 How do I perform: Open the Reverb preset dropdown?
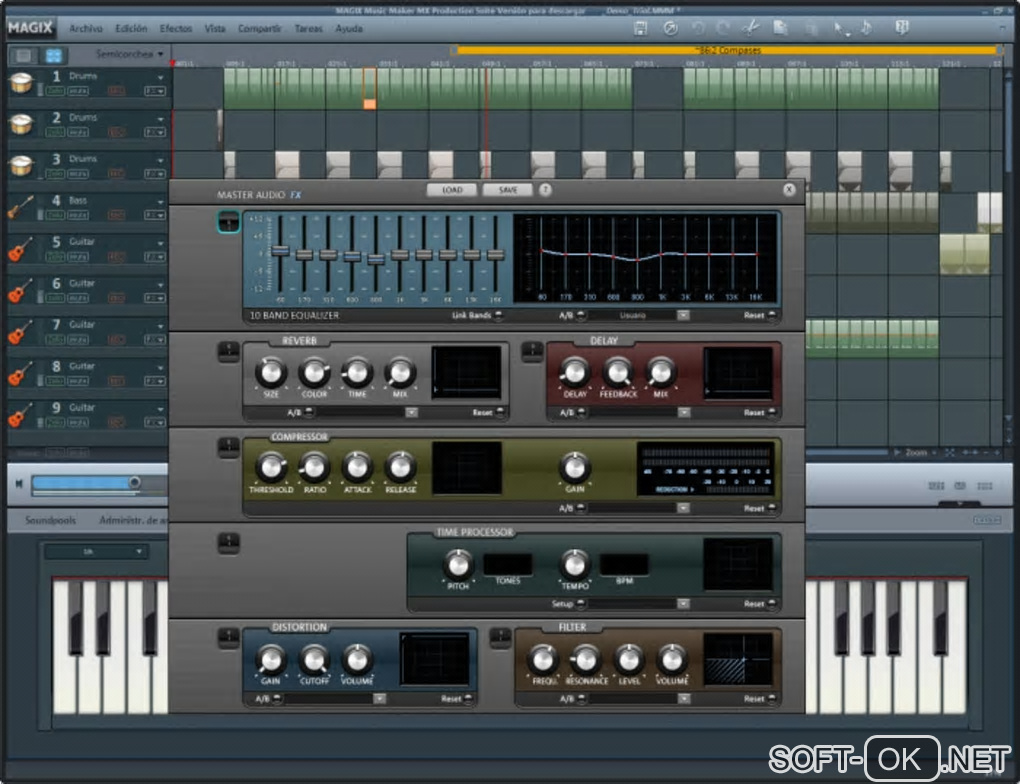pyautogui.click(x=412, y=412)
